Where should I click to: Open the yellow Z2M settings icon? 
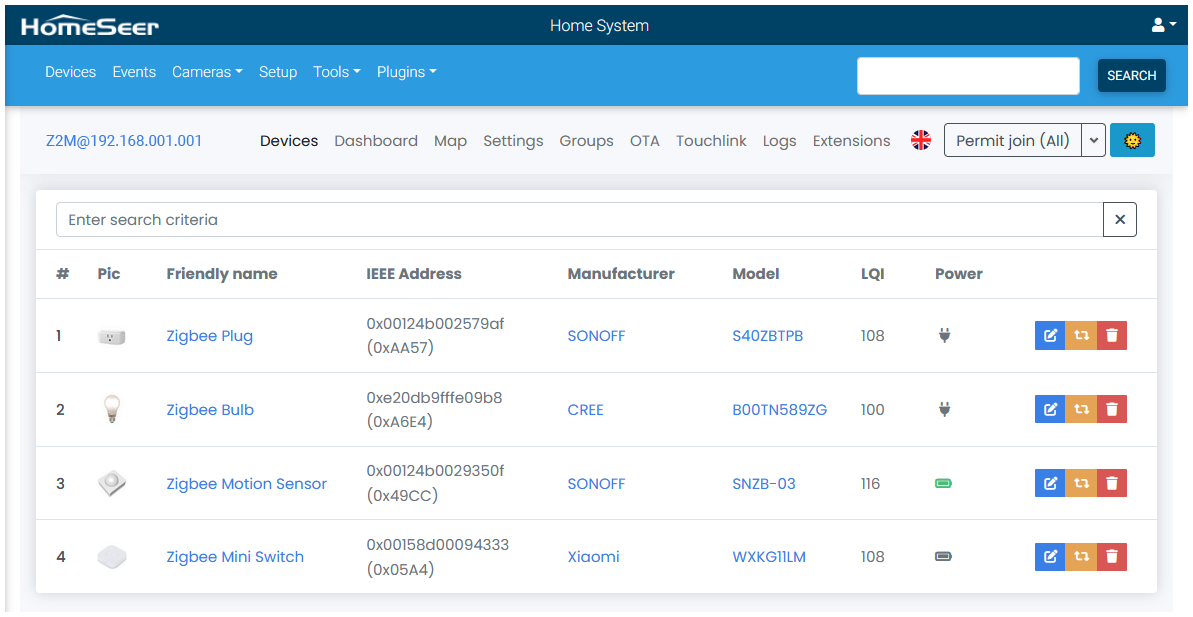tap(1132, 140)
